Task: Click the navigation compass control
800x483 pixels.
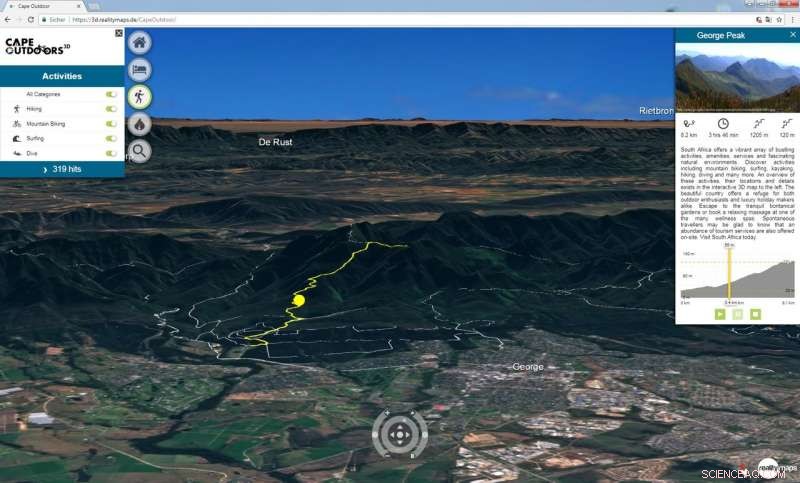Action: [400, 434]
